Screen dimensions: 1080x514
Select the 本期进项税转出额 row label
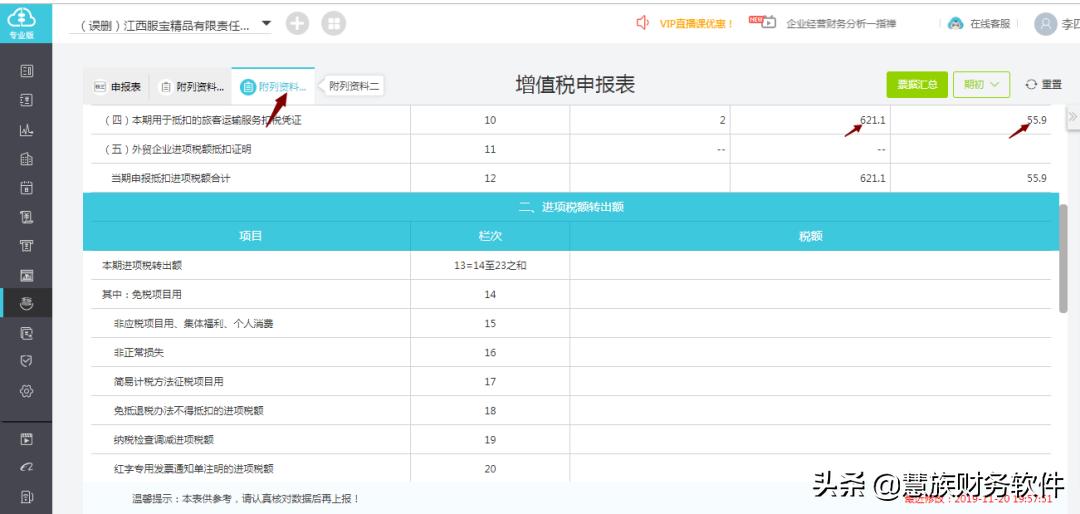click(142, 265)
